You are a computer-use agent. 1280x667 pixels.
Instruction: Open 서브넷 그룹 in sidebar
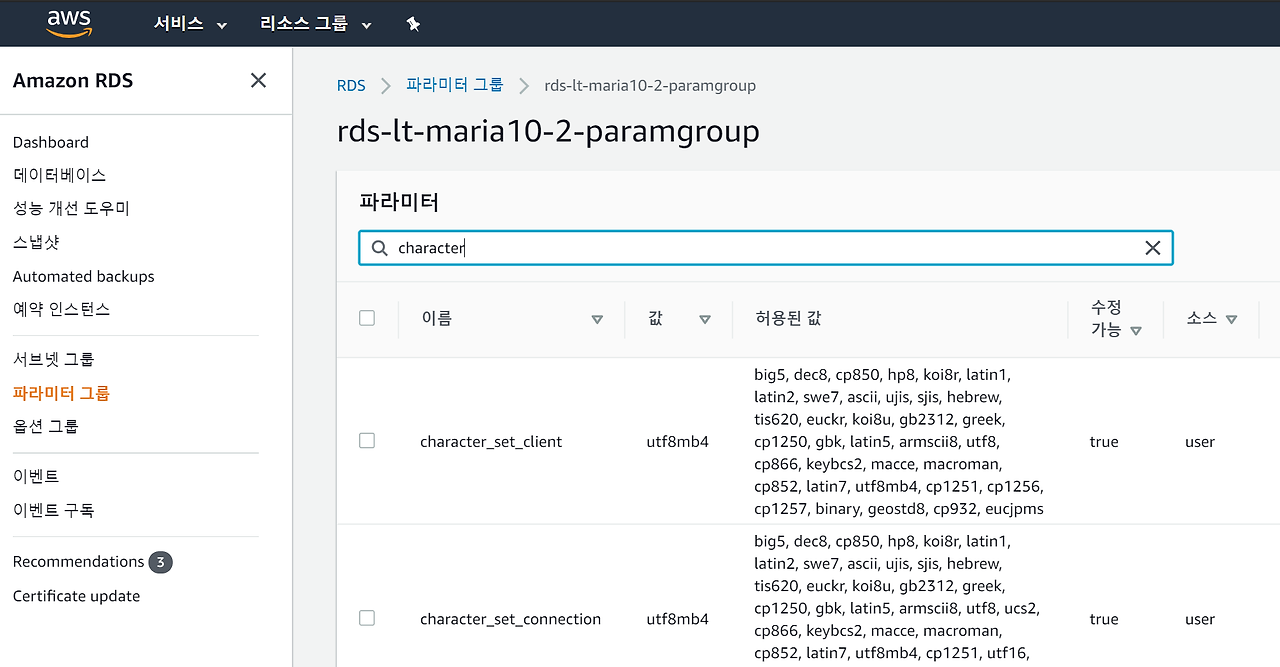pyautogui.click(x=54, y=359)
